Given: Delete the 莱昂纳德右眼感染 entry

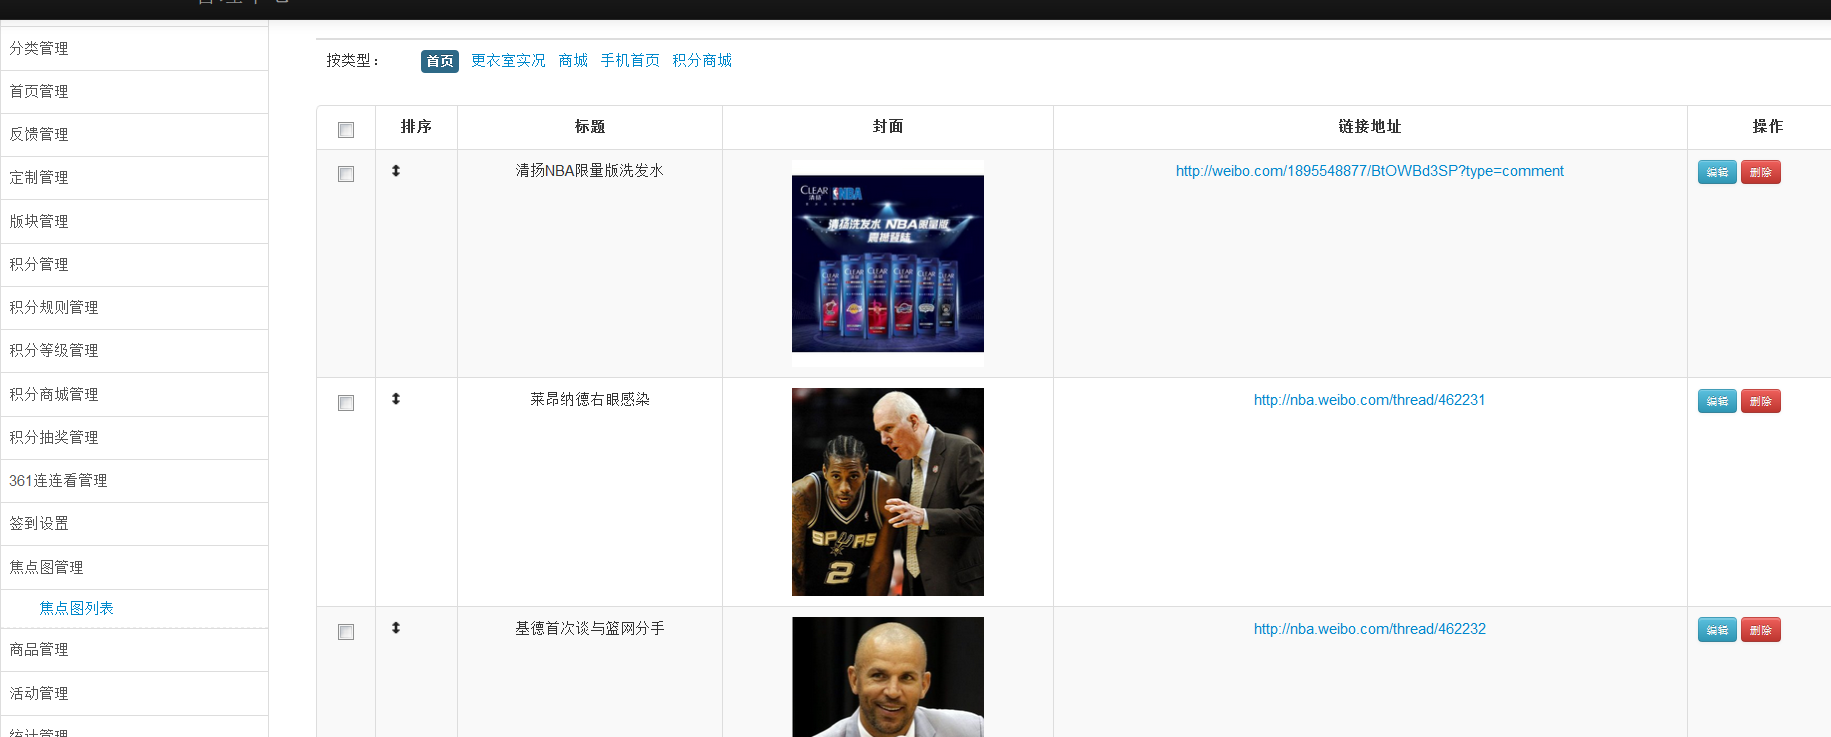Looking at the screenshot, I should [1761, 401].
